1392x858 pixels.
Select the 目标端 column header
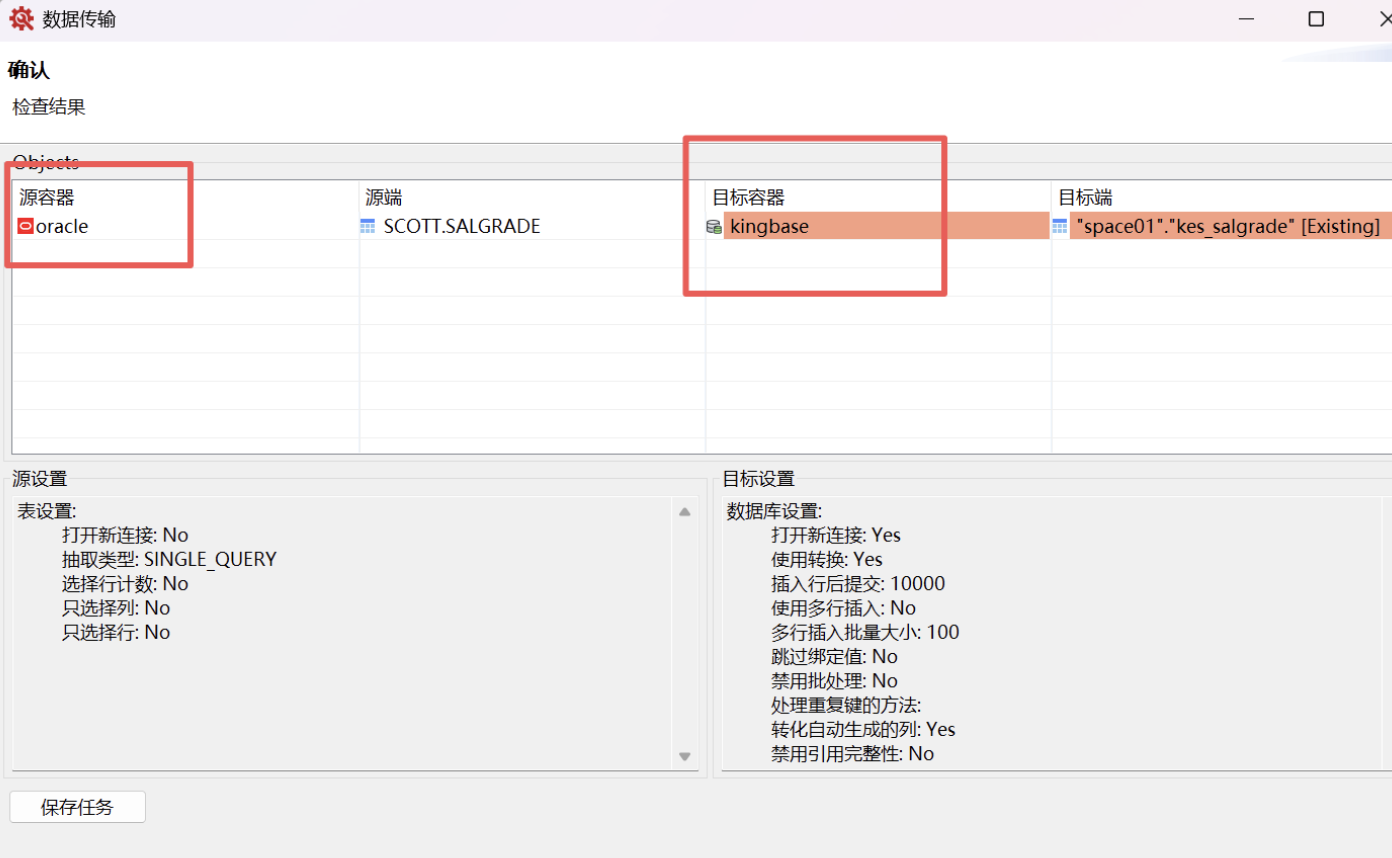click(x=1085, y=198)
